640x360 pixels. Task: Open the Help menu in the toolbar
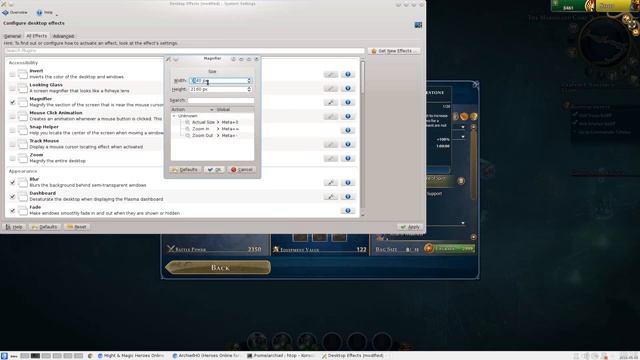tap(45, 13)
